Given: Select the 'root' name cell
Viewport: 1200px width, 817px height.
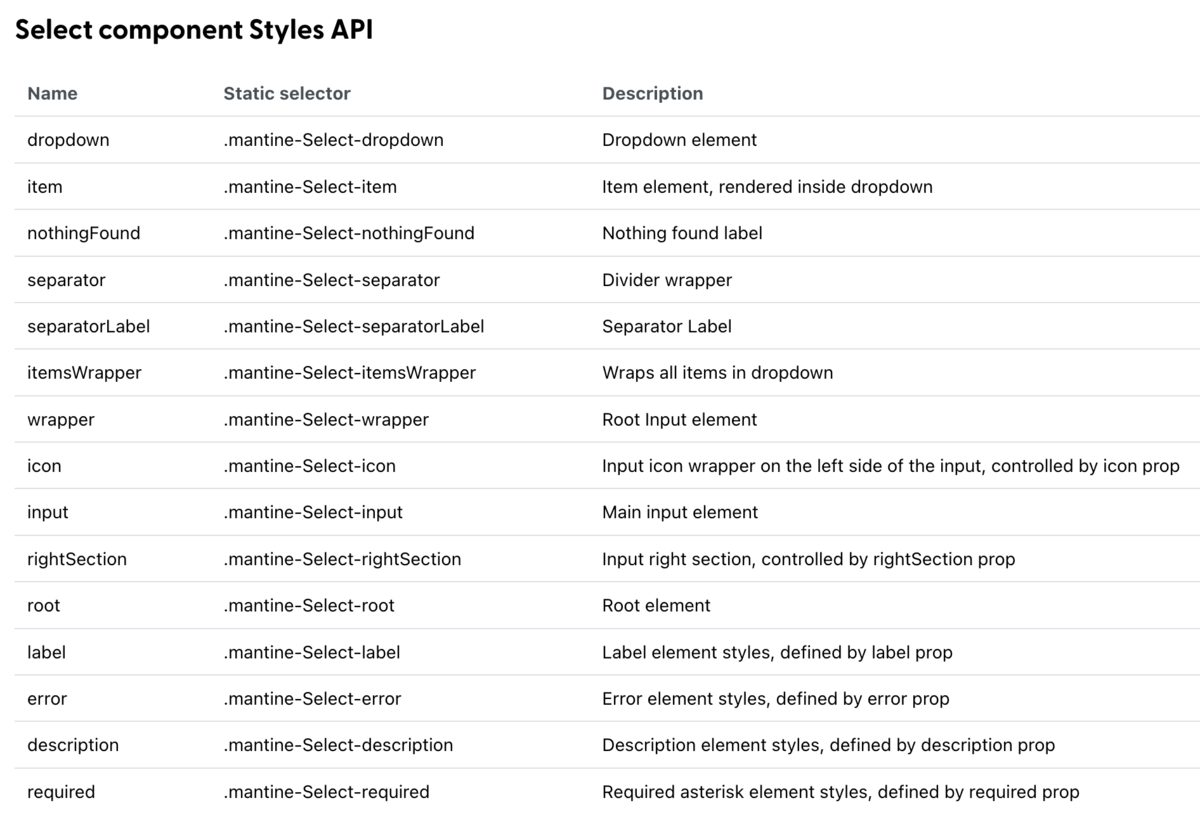Looking at the screenshot, I should 44,606.
